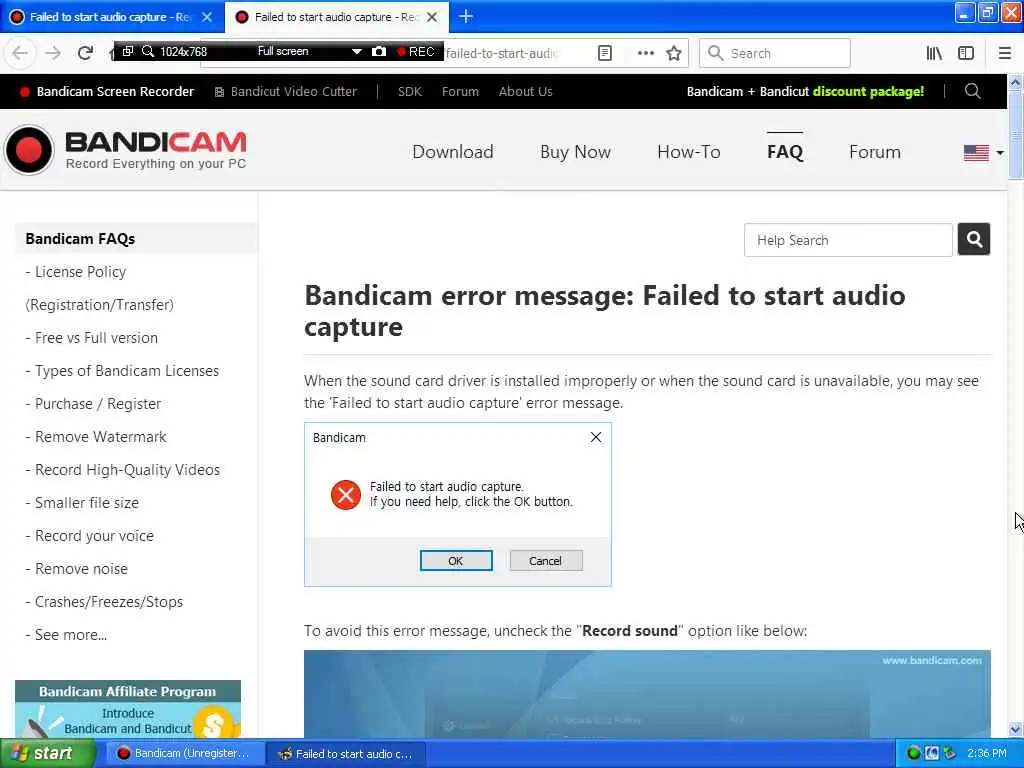The image size is (1024, 768).
Task: Reload the page with the refresh icon
Action: pyautogui.click(x=85, y=53)
